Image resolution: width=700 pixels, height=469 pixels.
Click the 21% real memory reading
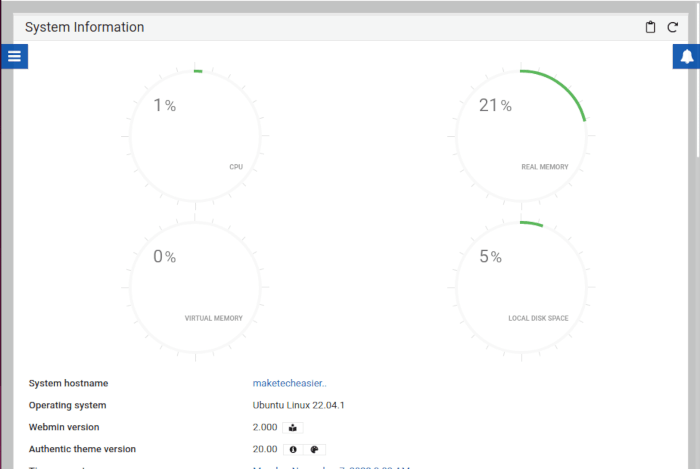coord(495,105)
